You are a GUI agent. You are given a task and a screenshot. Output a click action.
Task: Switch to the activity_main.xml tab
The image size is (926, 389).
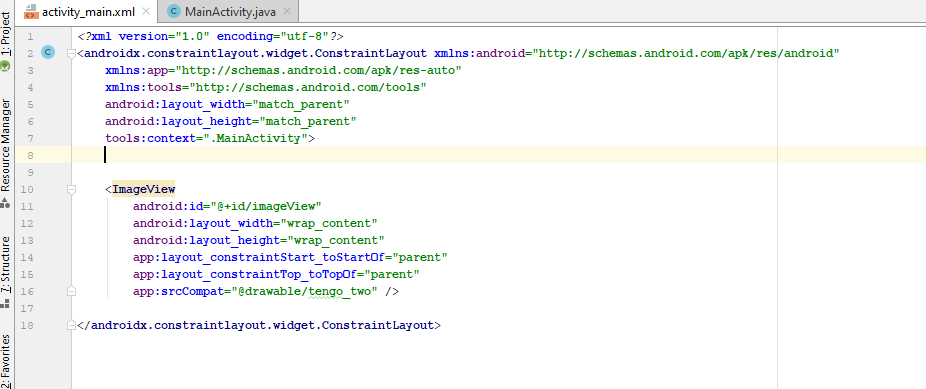click(88, 11)
